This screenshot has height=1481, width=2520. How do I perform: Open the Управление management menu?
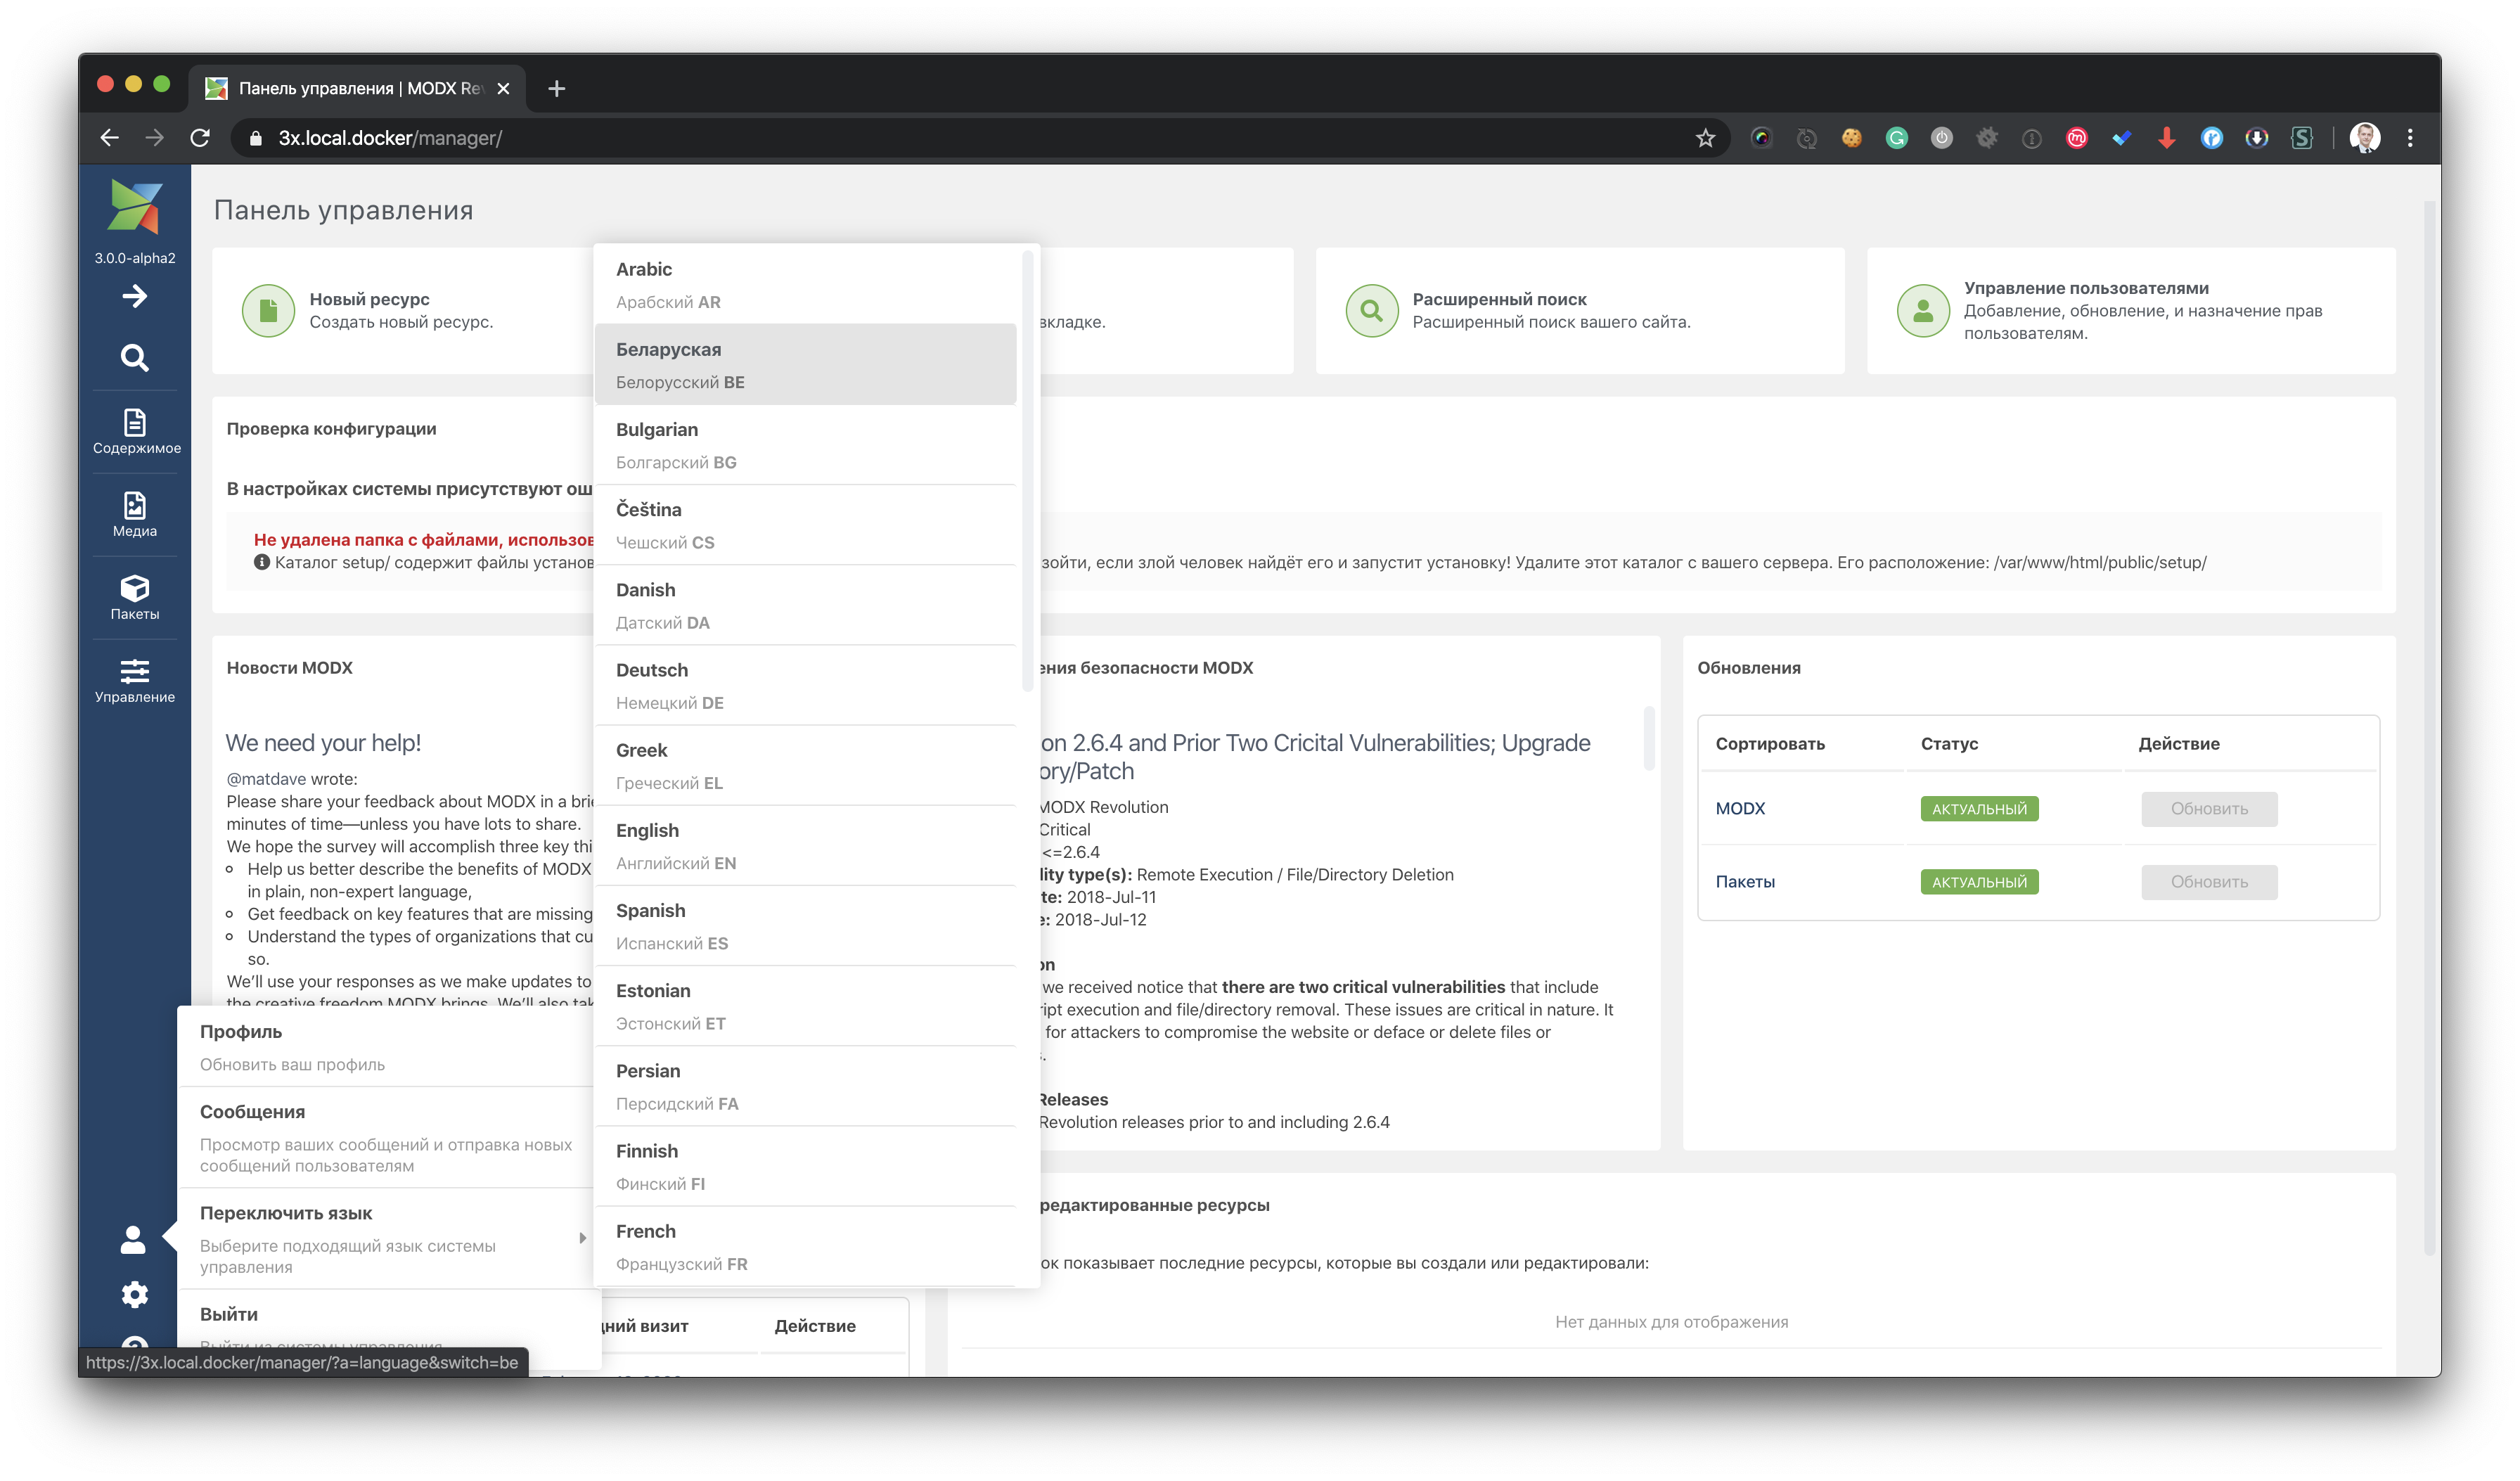tap(135, 681)
